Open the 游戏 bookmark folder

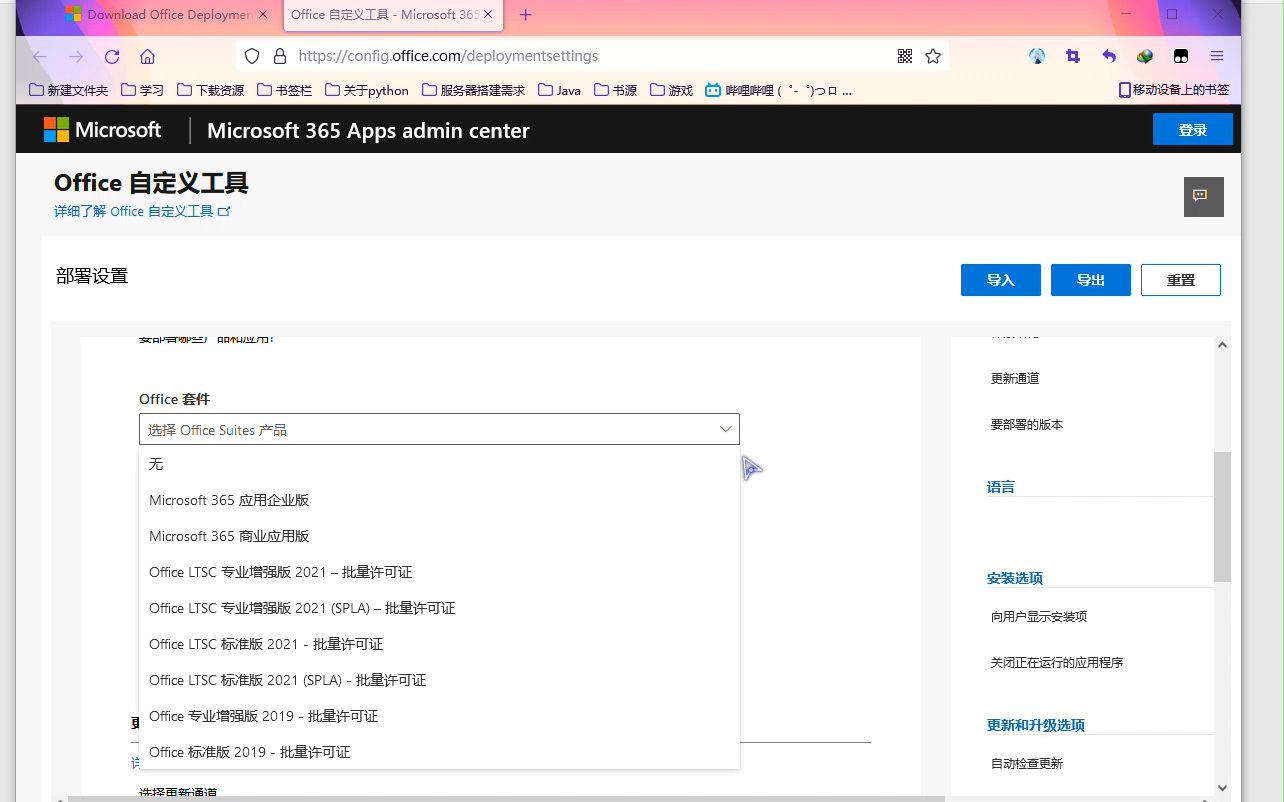pyautogui.click(x=671, y=90)
